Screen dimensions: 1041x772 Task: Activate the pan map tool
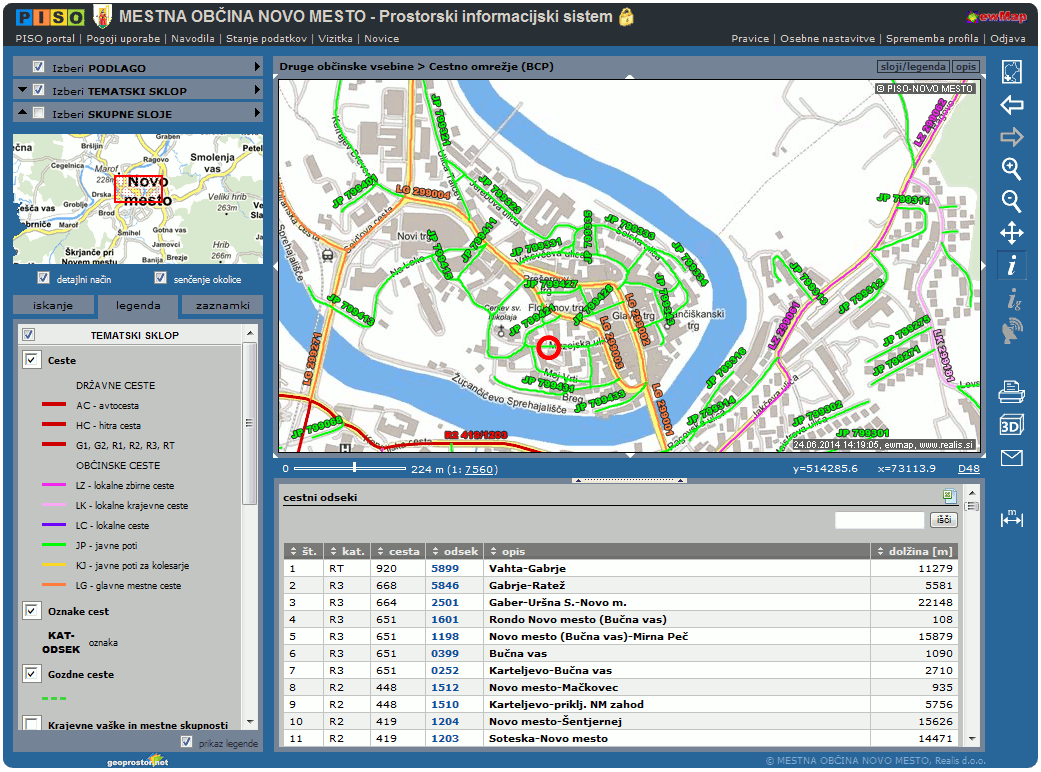point(1012,234)
